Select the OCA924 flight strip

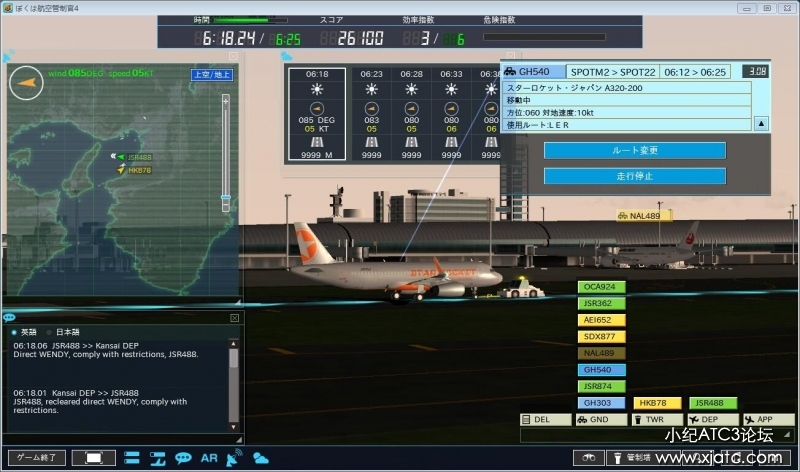[601, 287]
